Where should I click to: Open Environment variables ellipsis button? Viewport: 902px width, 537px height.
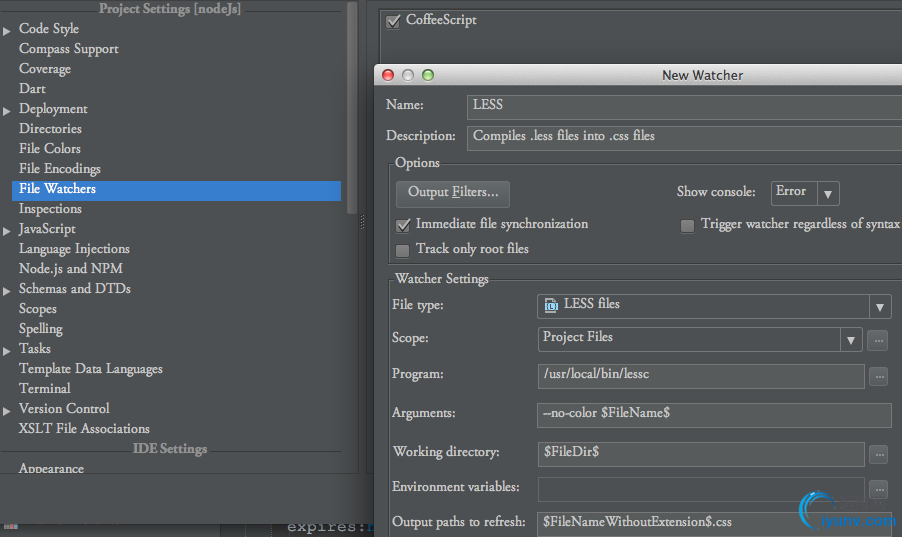pos(878,489)
